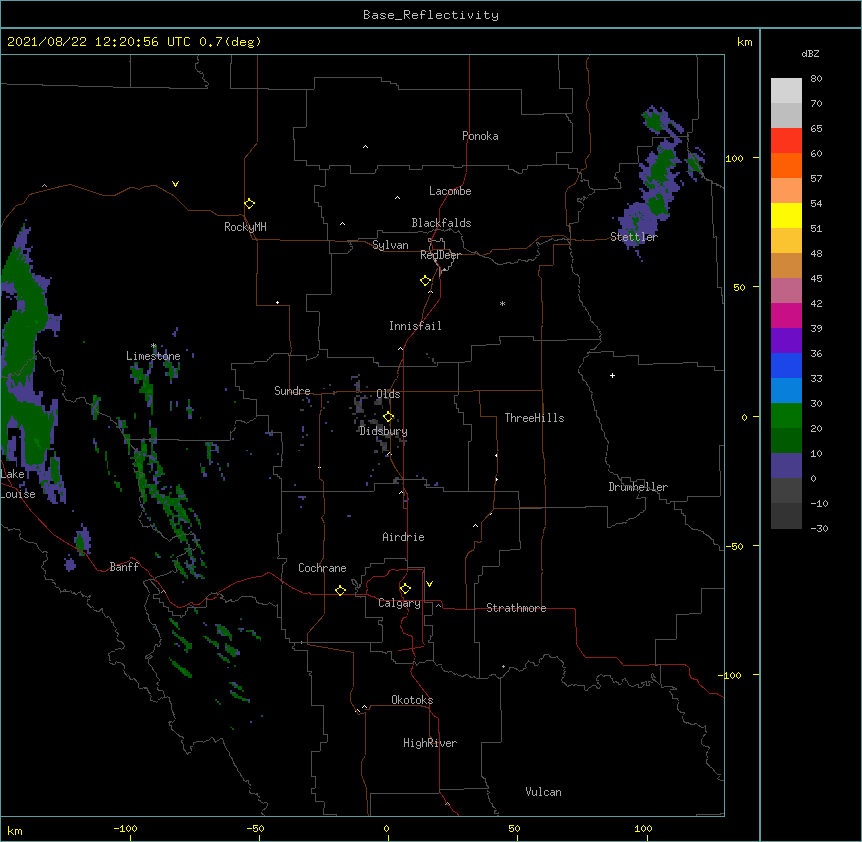The width and height of the screenshot is (862, 842).
Task: Click the HighRiver label
Action: [x=430, y=743]
